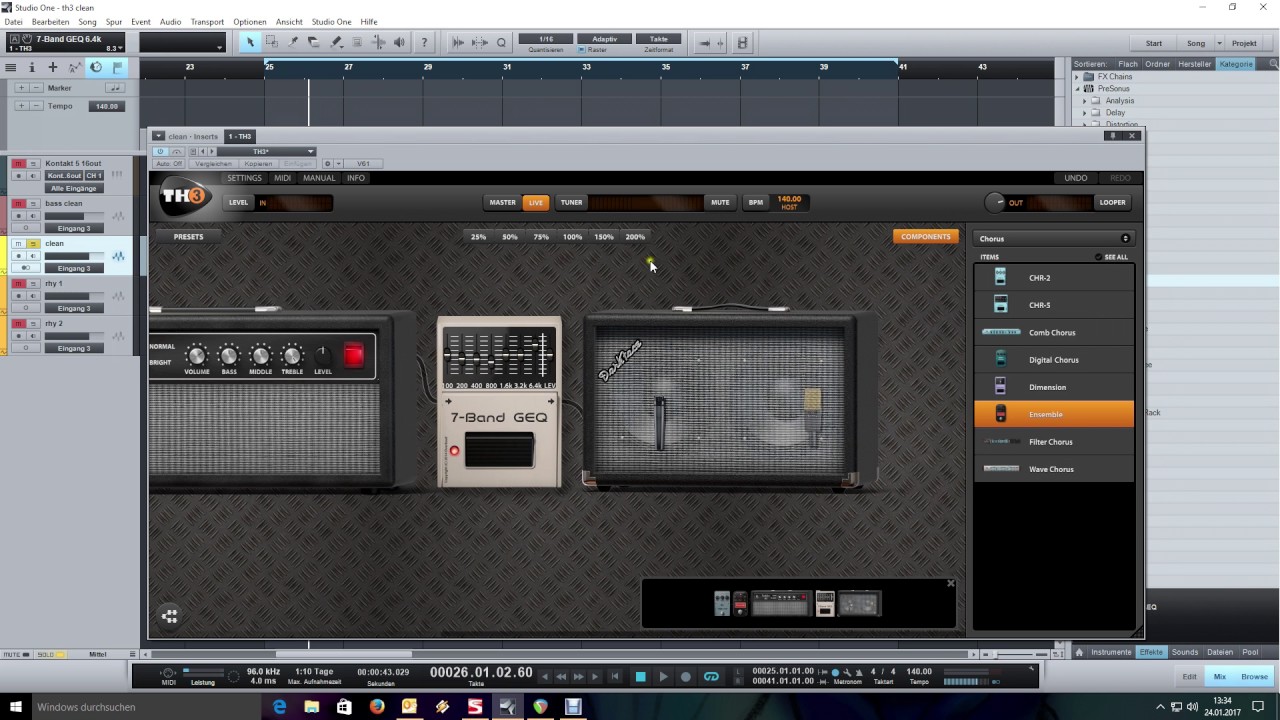This screenshot has width=1280, height=720.
Task: Open the Takte Zeitformat dropdown
Action: click(x=659, y=39)
